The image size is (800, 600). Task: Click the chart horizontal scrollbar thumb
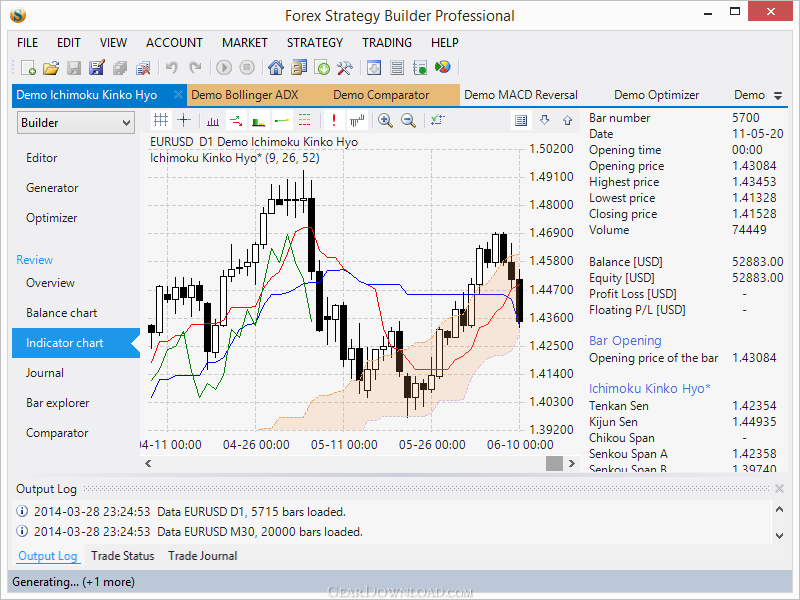tap(554, 464)
